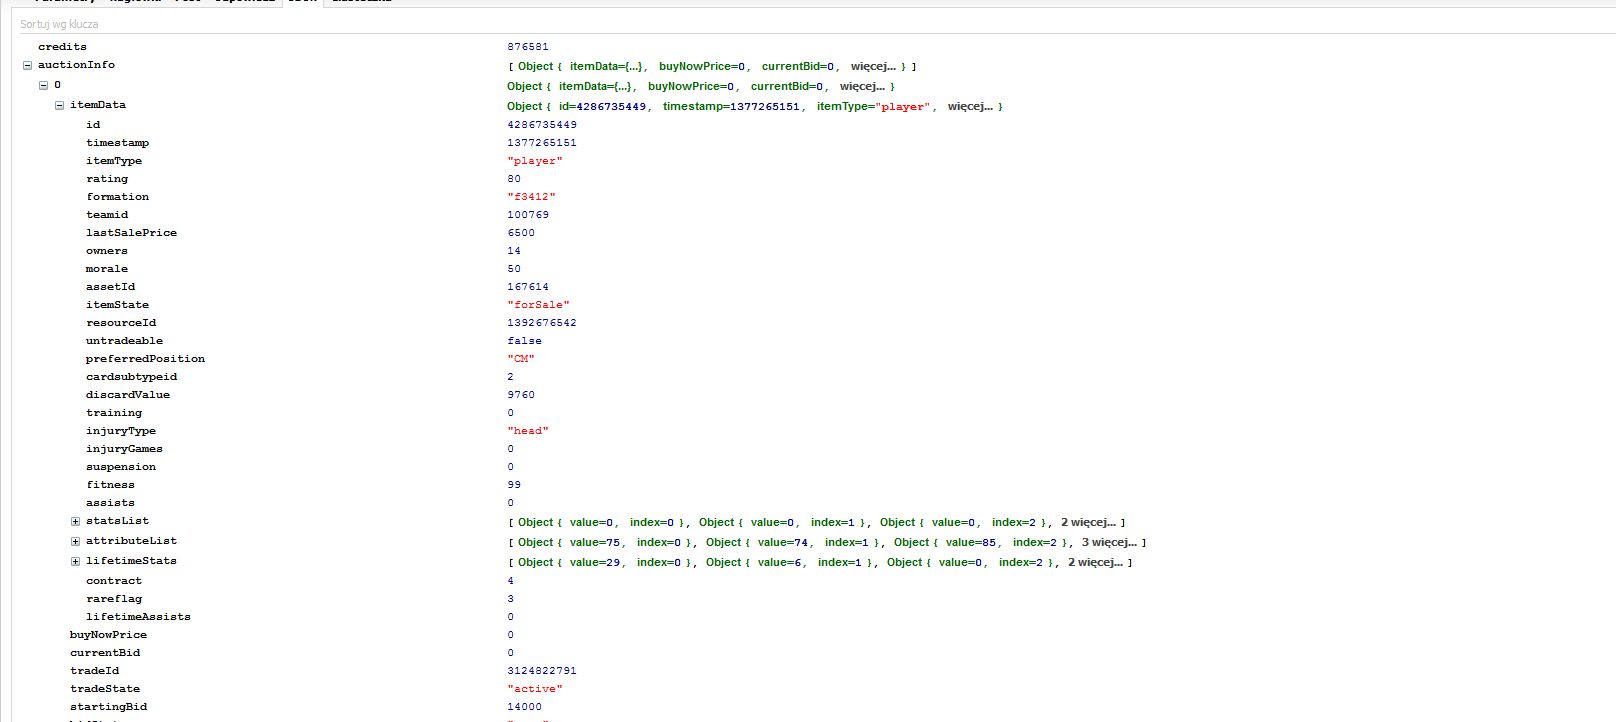Select the lastSalePrice value 6500

pos(521,233)
